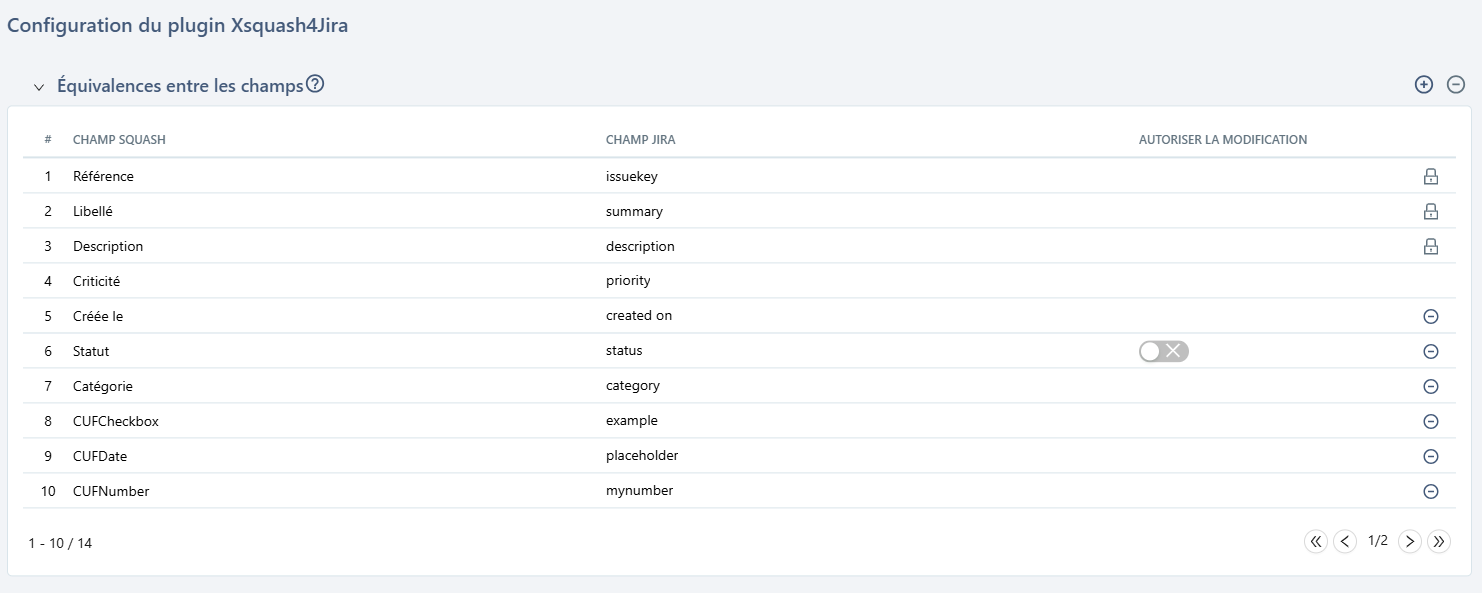The height and width of the screenshot is (593, 1482).
Task: Select the CUFCheckbox cell
Action: point(116,421)
